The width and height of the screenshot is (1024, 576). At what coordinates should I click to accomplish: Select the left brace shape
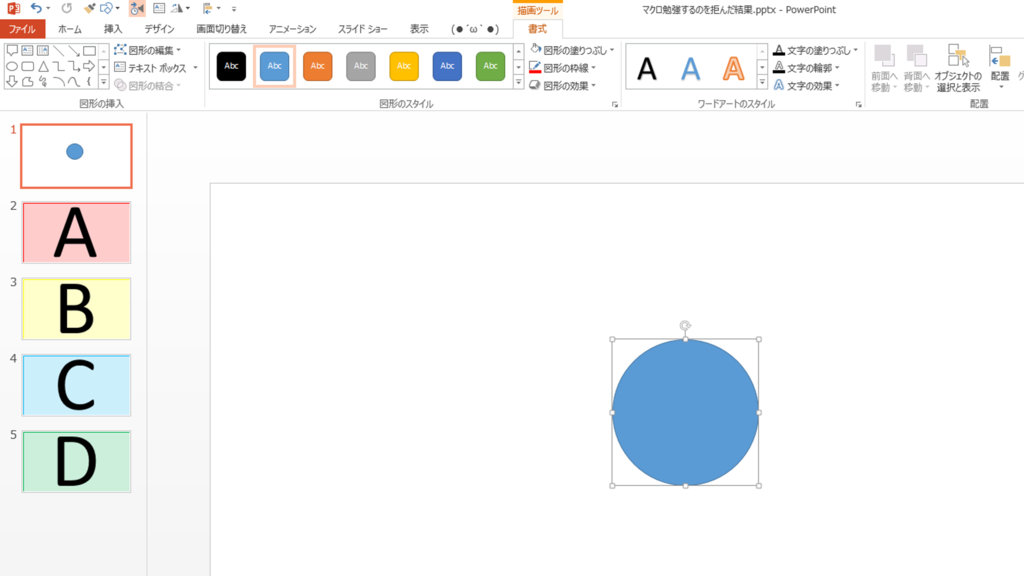[89, 82]
